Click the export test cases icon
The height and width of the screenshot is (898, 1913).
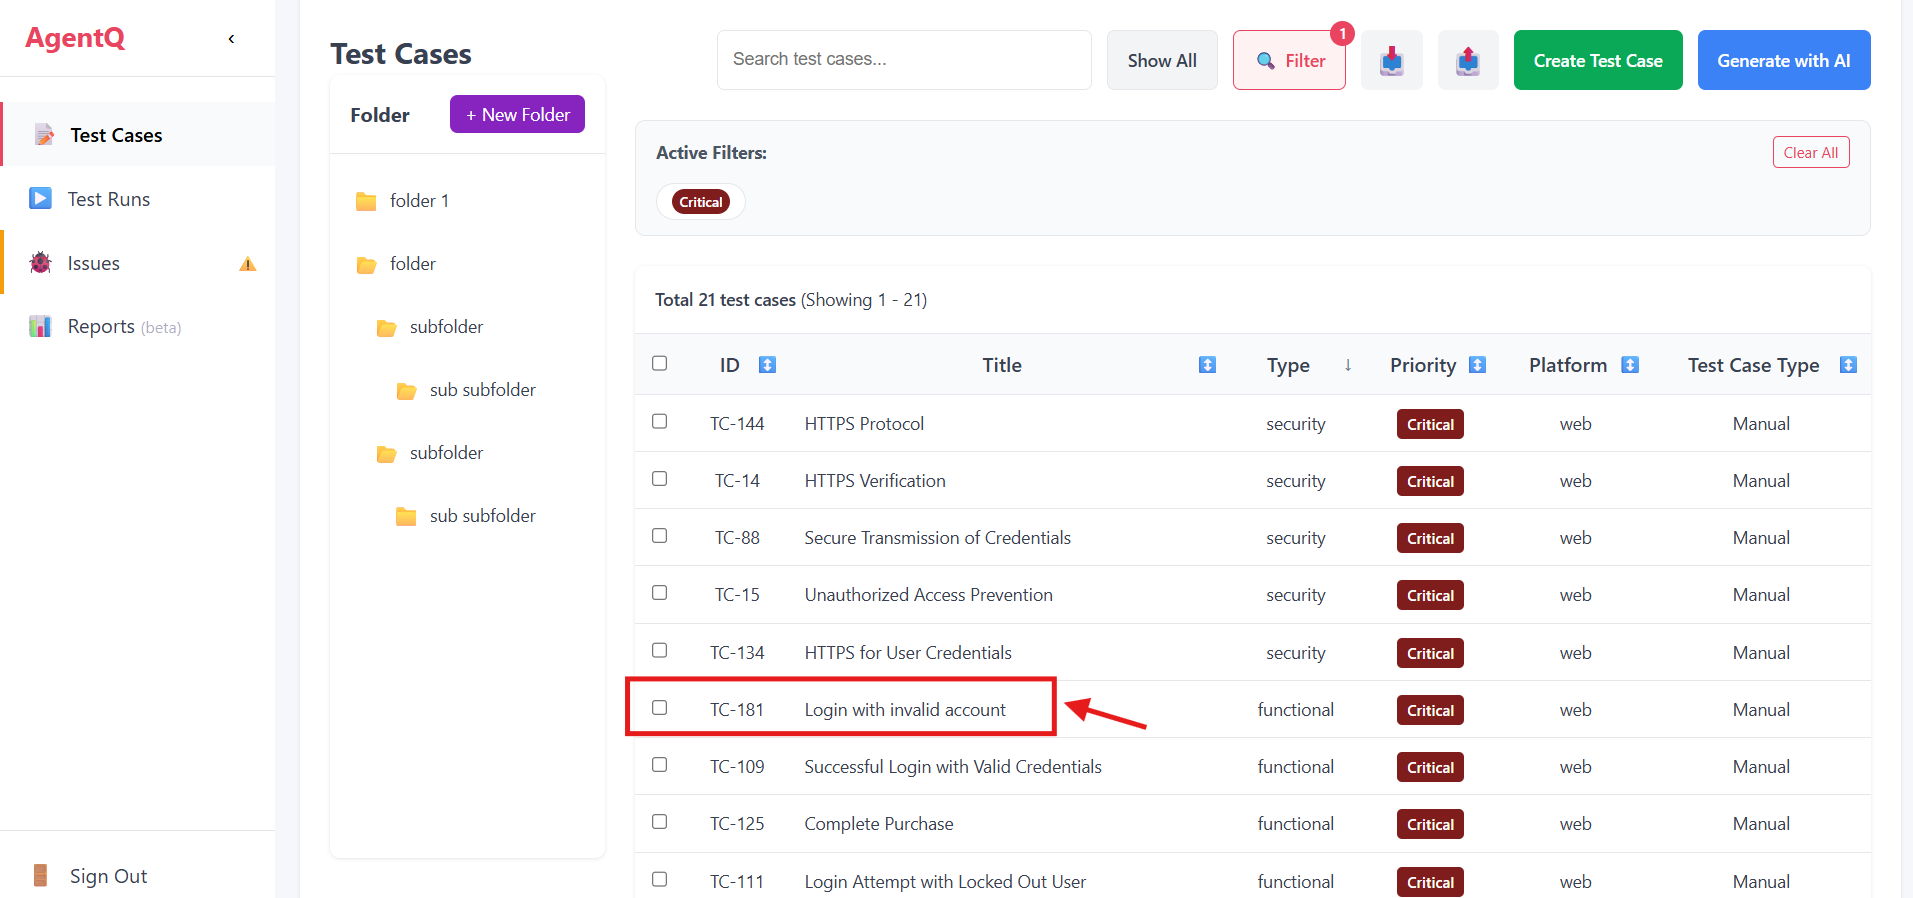(x=1467, y=61)
